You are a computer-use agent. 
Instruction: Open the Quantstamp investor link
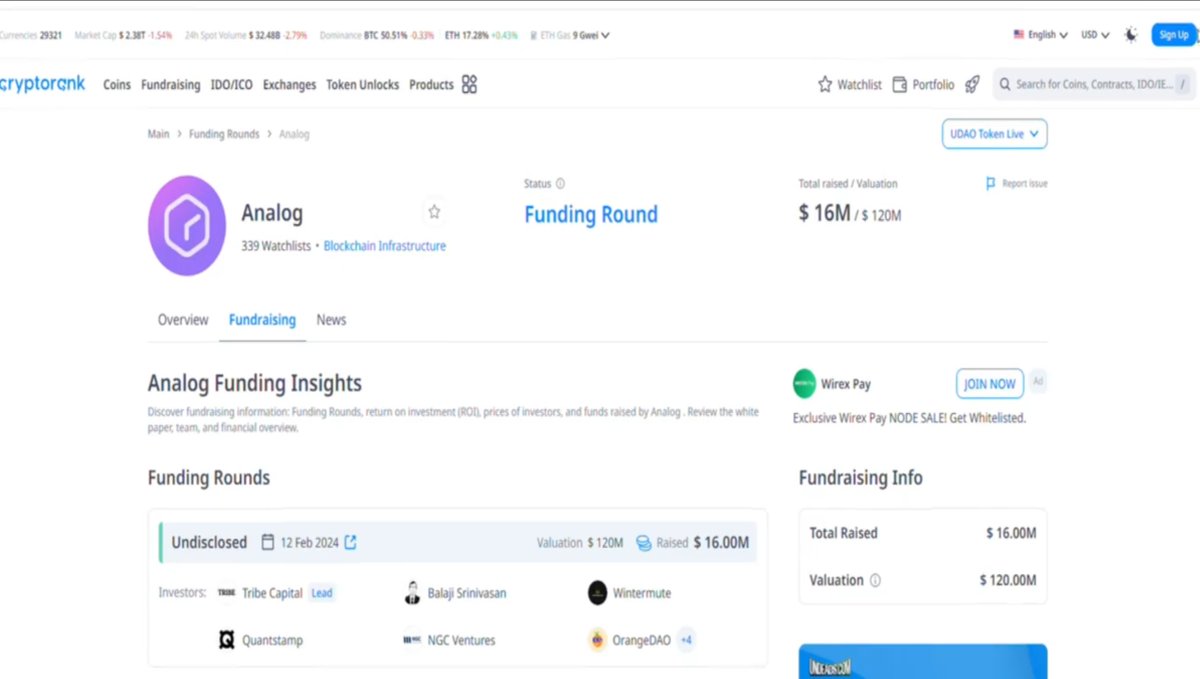point(272,640)
